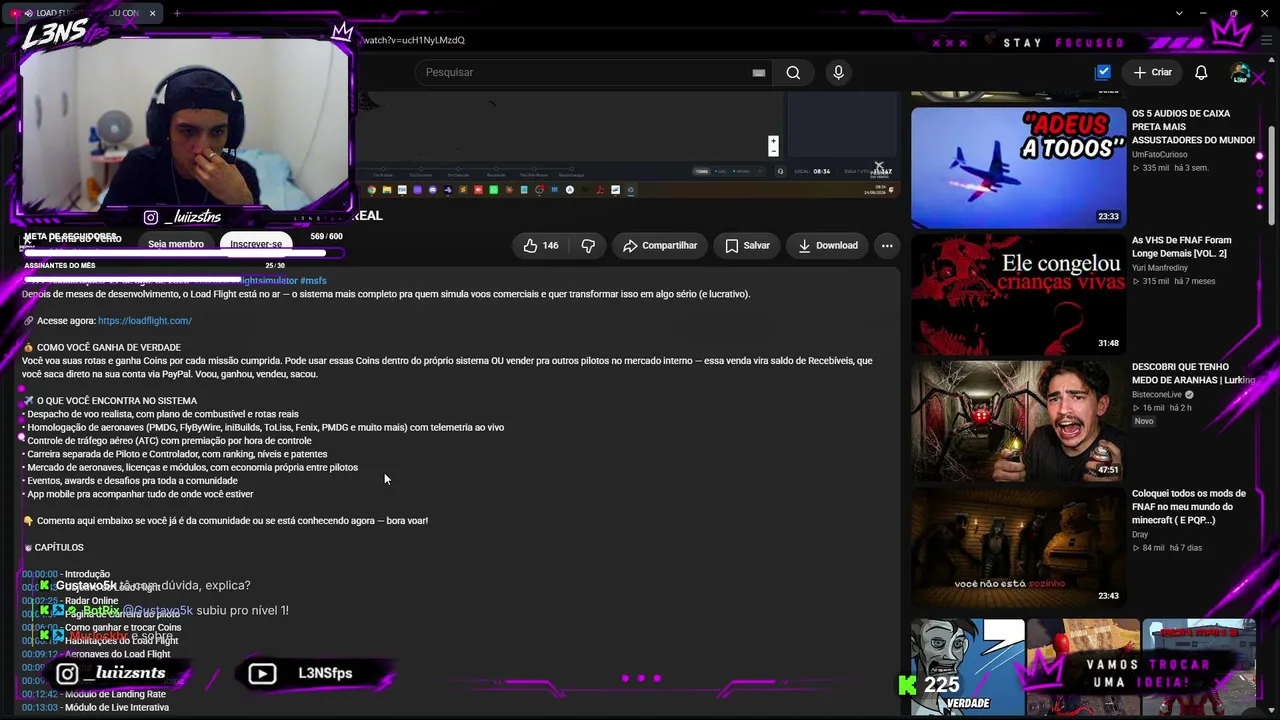The height and width of the screenshot is (720, 1280).
Task: Share the video via Compartilhar
Action: pos(660,245)
